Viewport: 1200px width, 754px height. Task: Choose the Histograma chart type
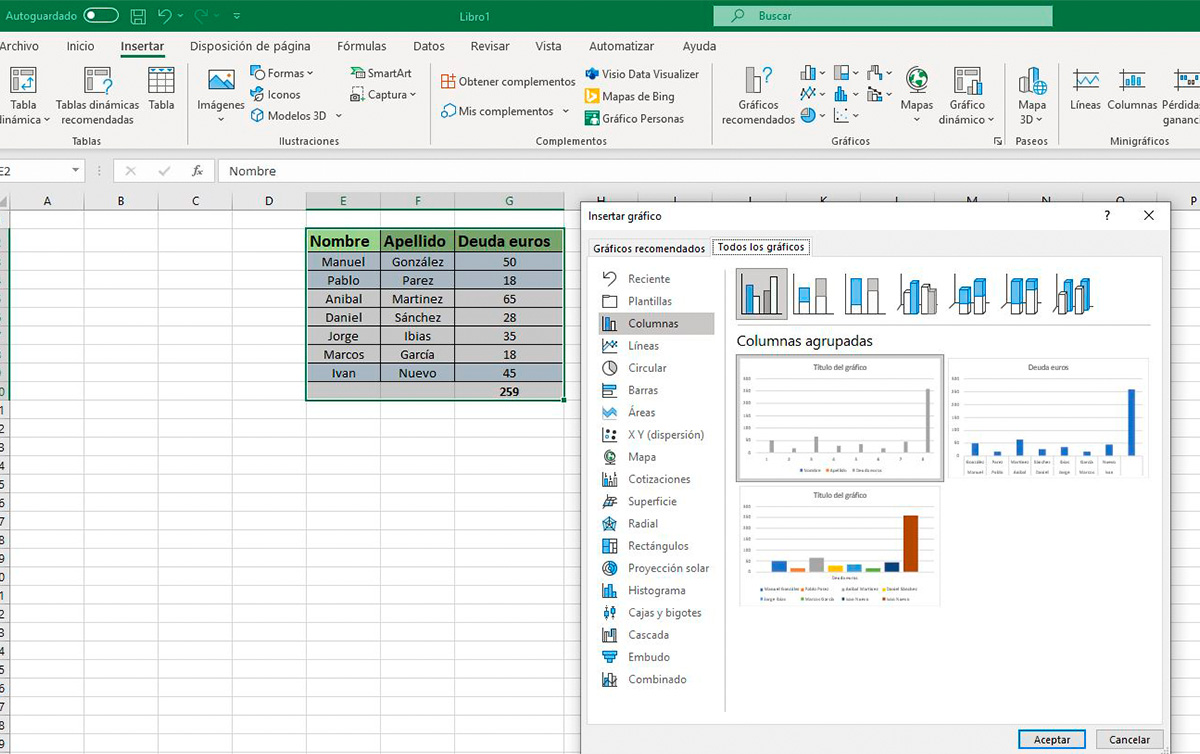click(656, 590)
